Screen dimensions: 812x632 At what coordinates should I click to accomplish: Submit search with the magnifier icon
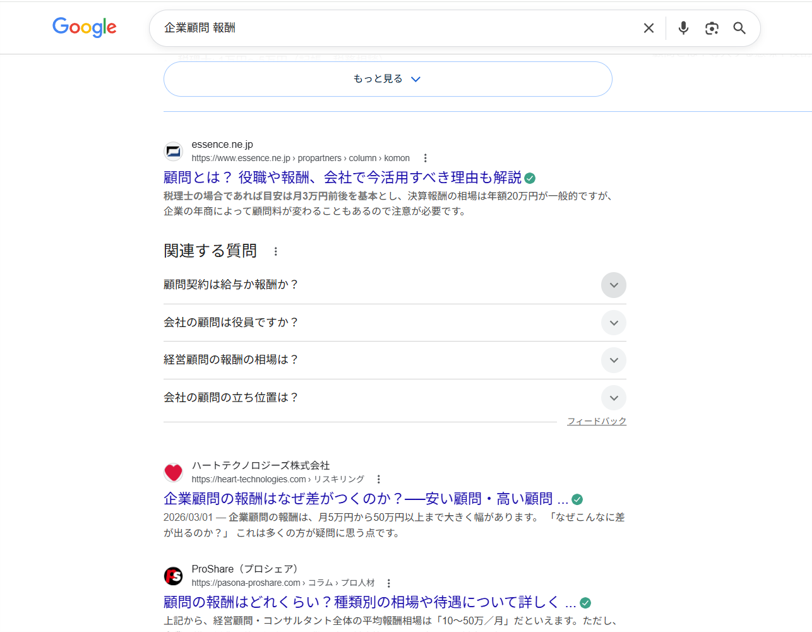pyautogui.click(x=739, y=28)
